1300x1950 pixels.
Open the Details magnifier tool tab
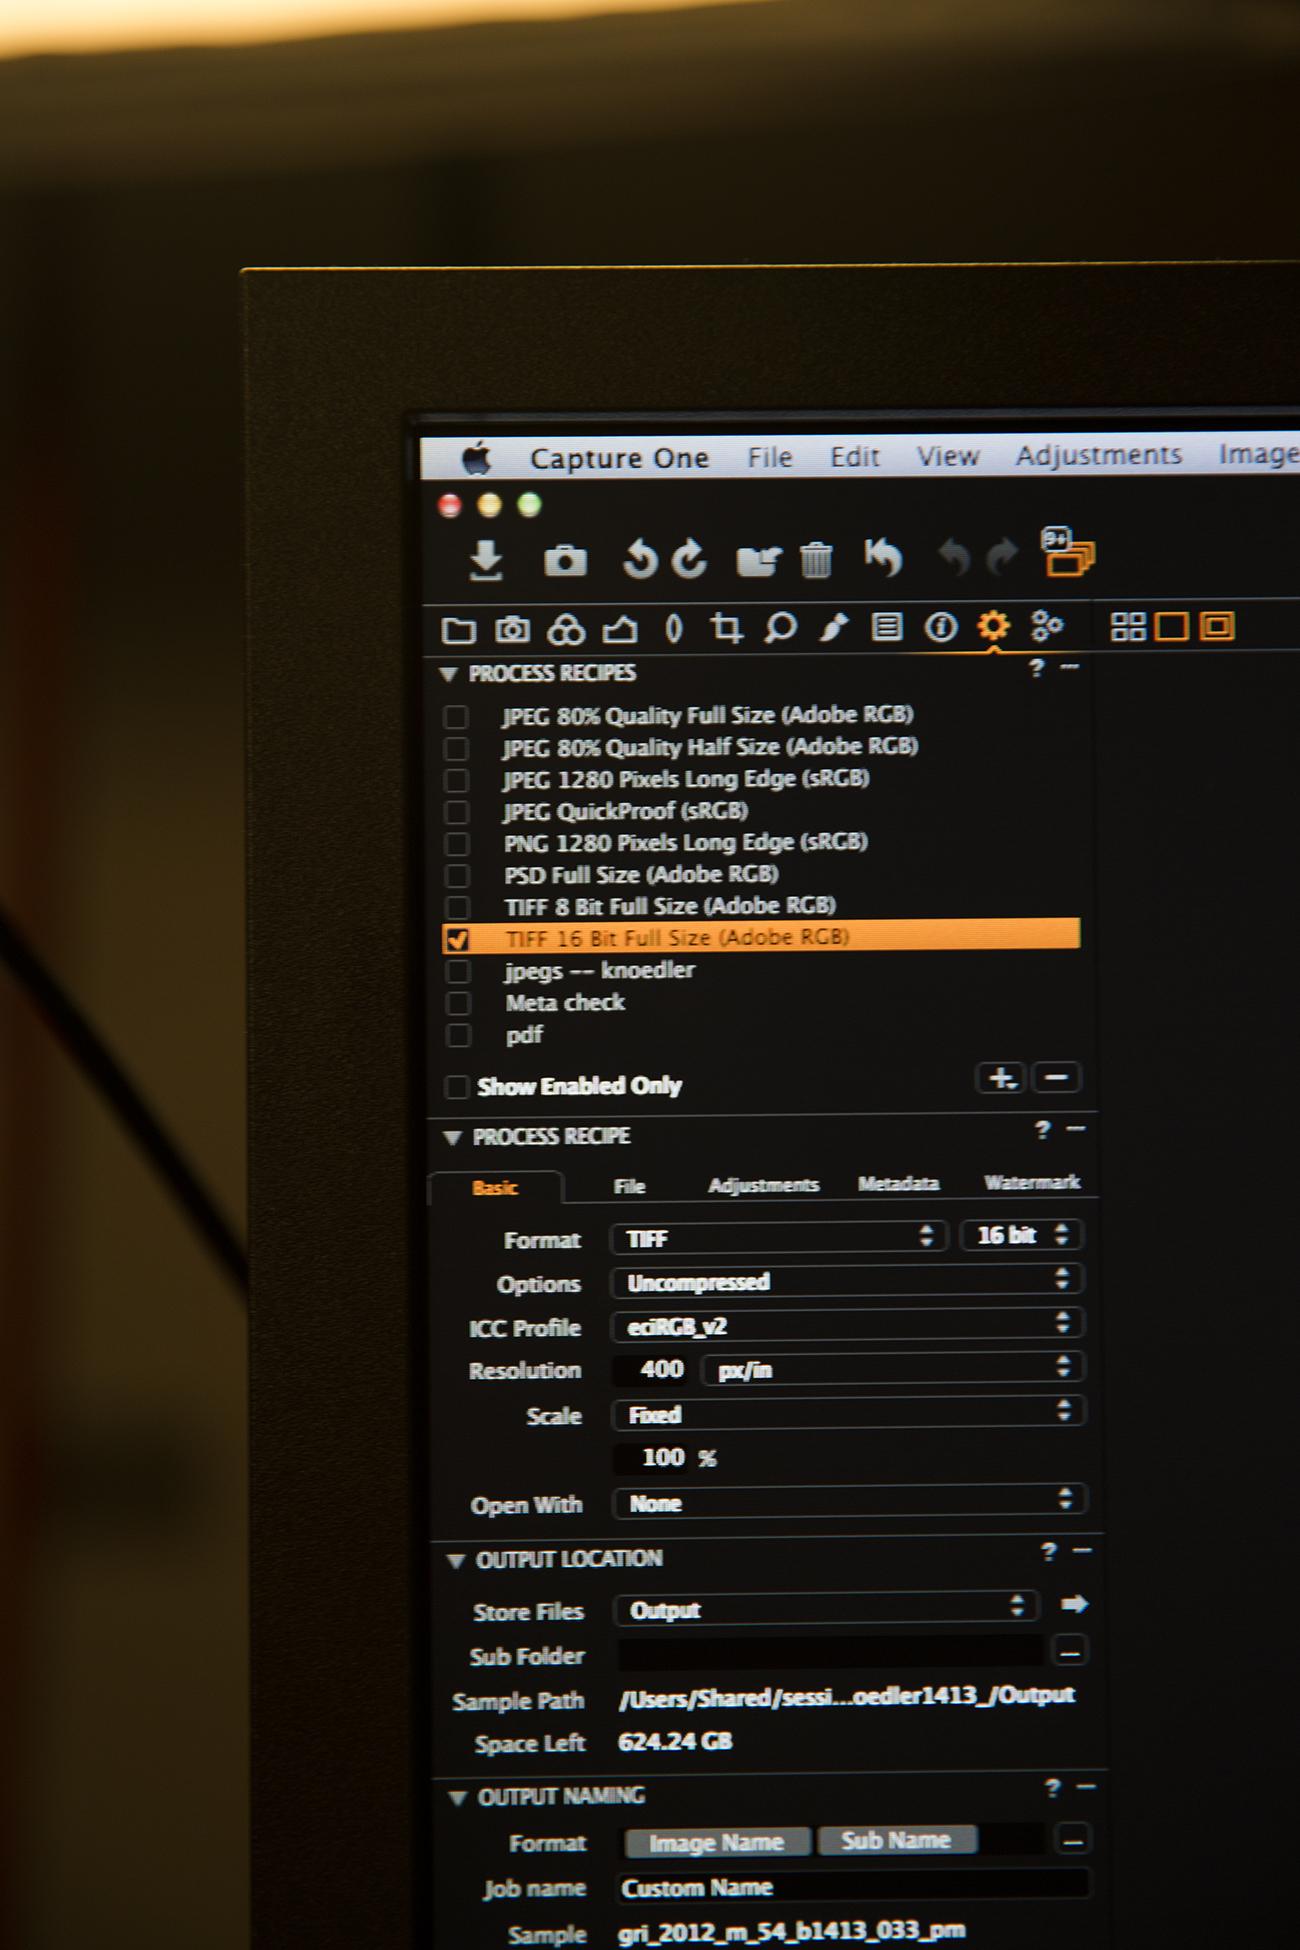click(x=780, y=628)
